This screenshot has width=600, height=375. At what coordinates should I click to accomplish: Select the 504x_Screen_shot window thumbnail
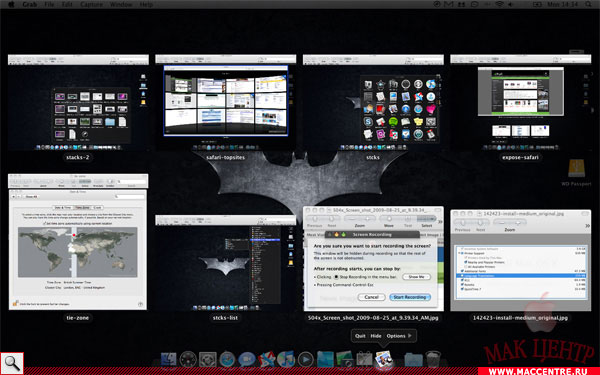pyautogui.click(x=373, y=259)
